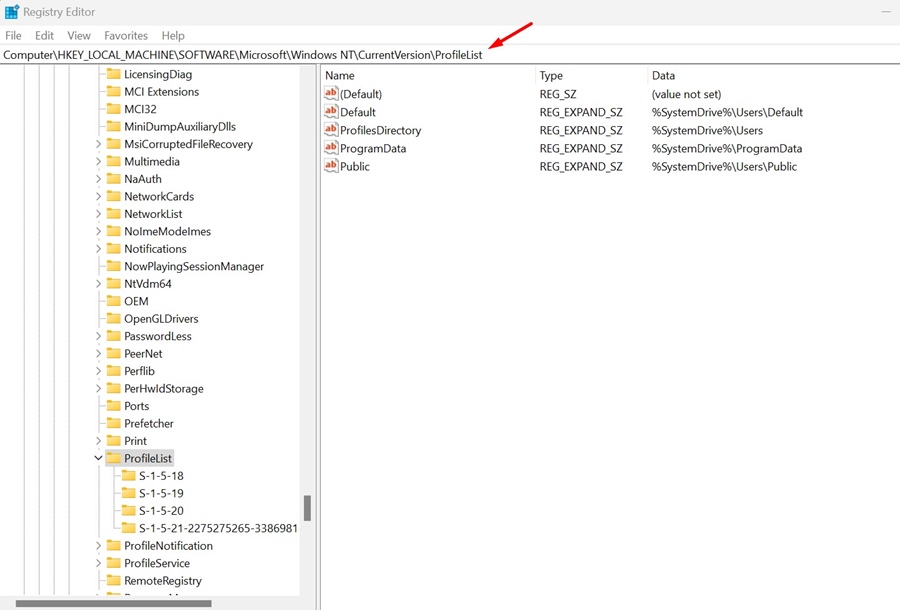Click the registry path address bar
The height and width of the screenshot is (610, 900).
coord(450,55)
